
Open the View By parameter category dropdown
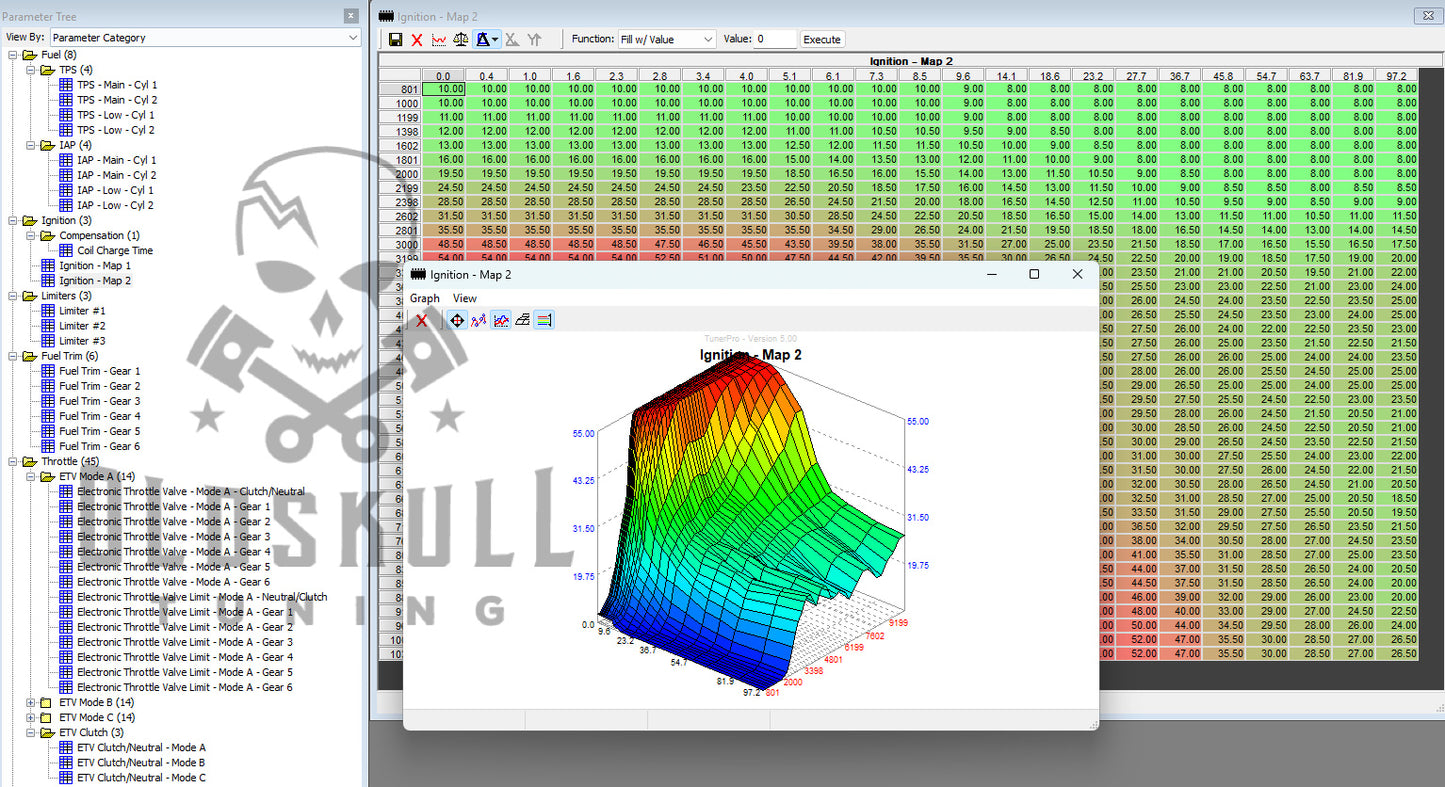click(x=352, y=36)
